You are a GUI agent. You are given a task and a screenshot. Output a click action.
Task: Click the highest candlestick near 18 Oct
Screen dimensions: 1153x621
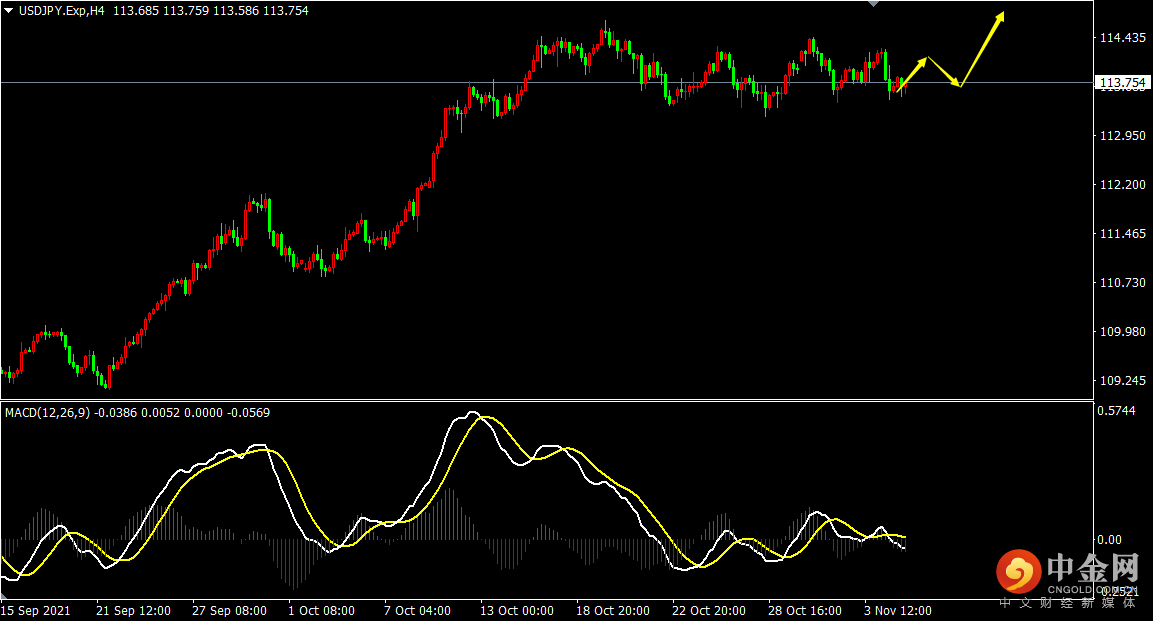click(605, 32)
